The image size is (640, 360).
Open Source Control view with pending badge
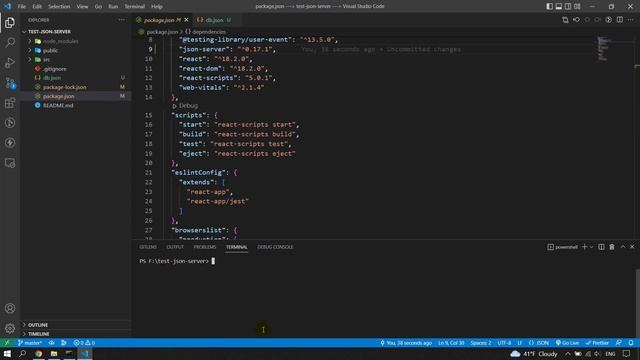tap(10, 83)
